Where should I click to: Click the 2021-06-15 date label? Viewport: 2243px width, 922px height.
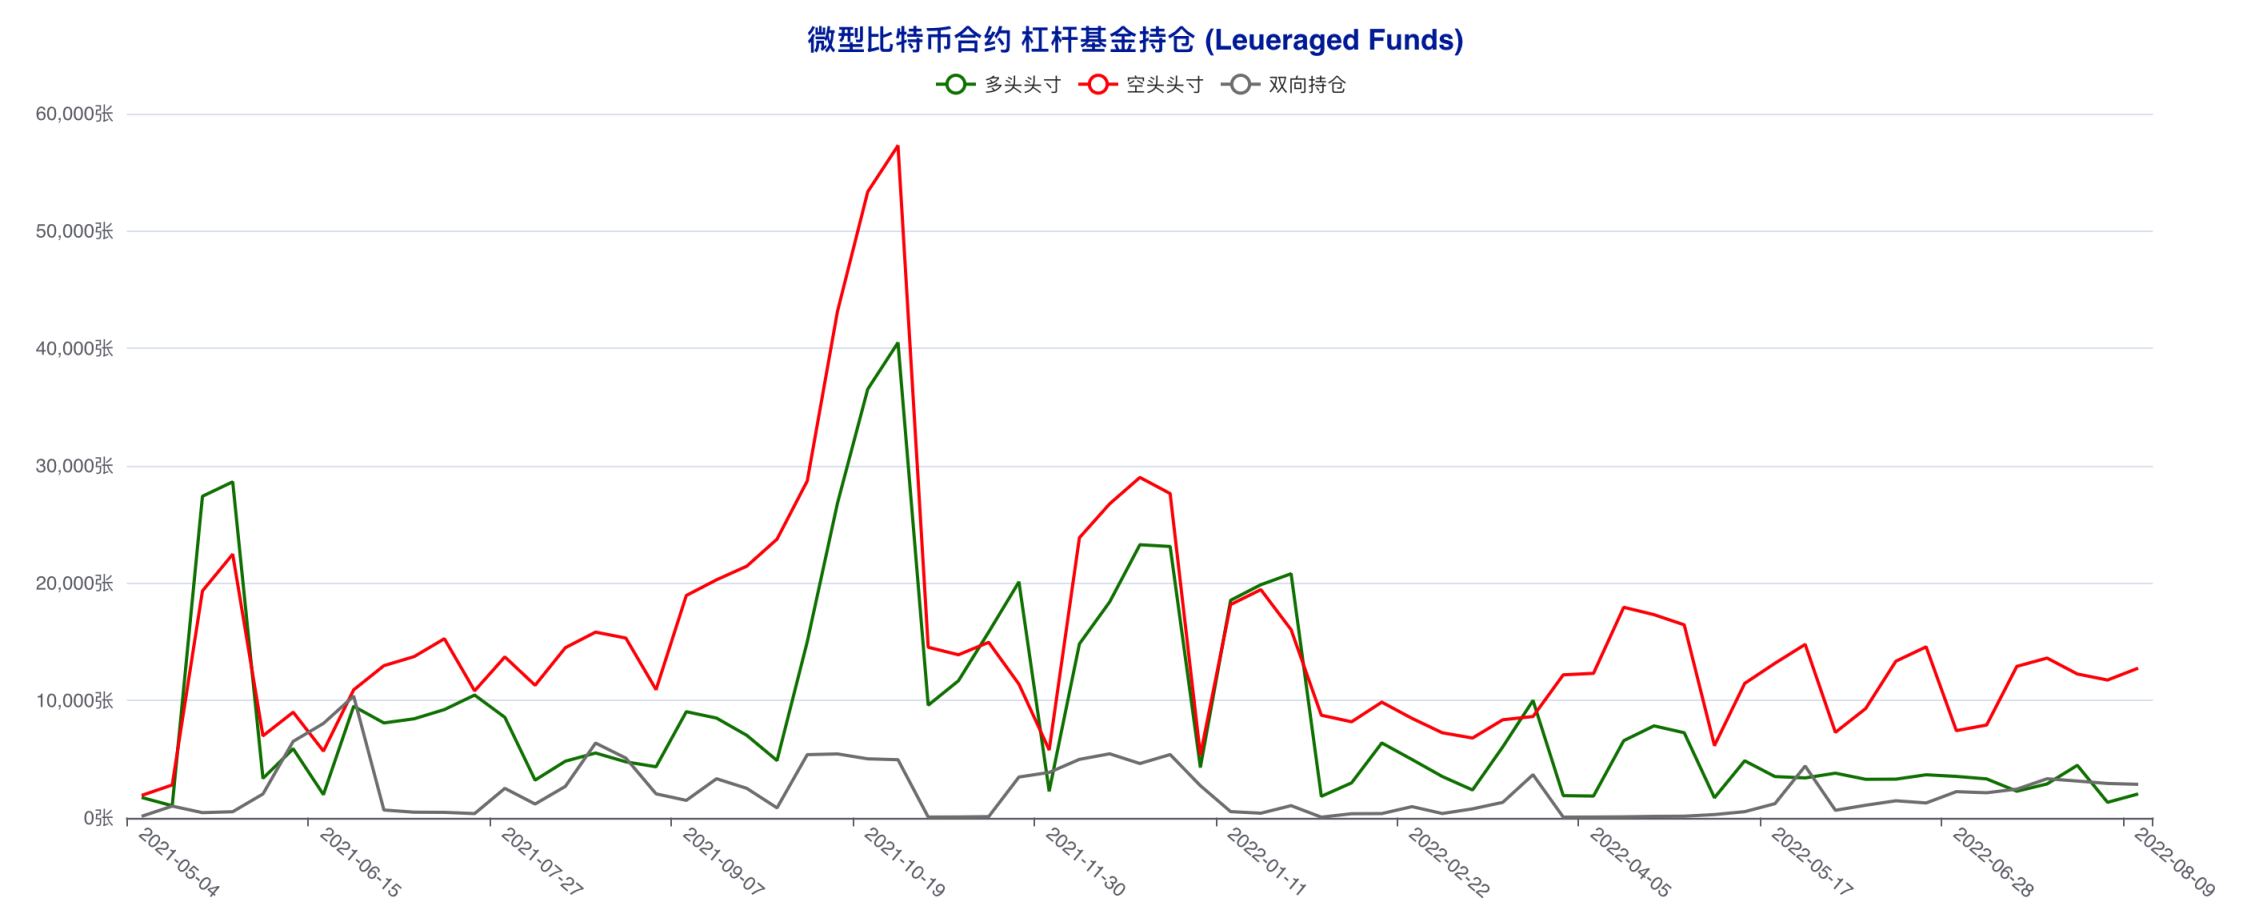[360, 863]
